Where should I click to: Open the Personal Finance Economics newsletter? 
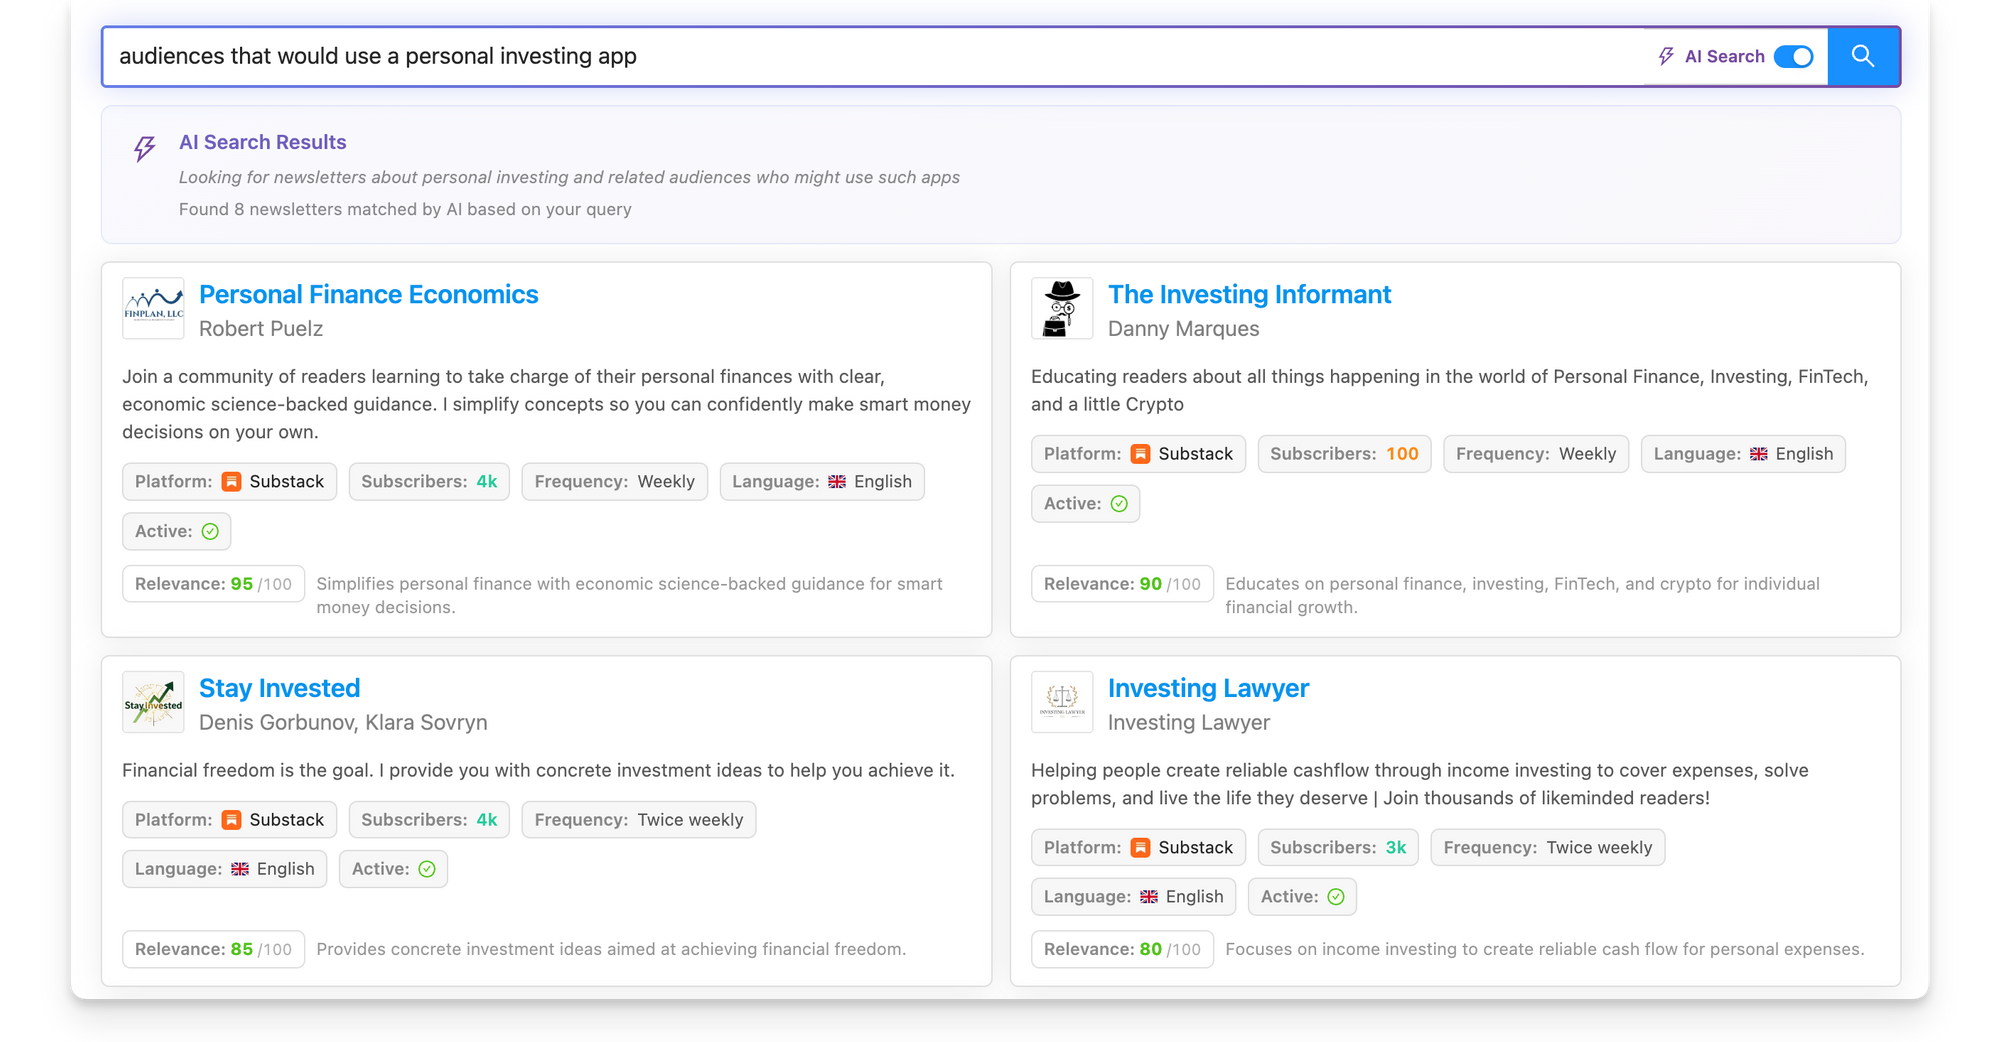368,294
